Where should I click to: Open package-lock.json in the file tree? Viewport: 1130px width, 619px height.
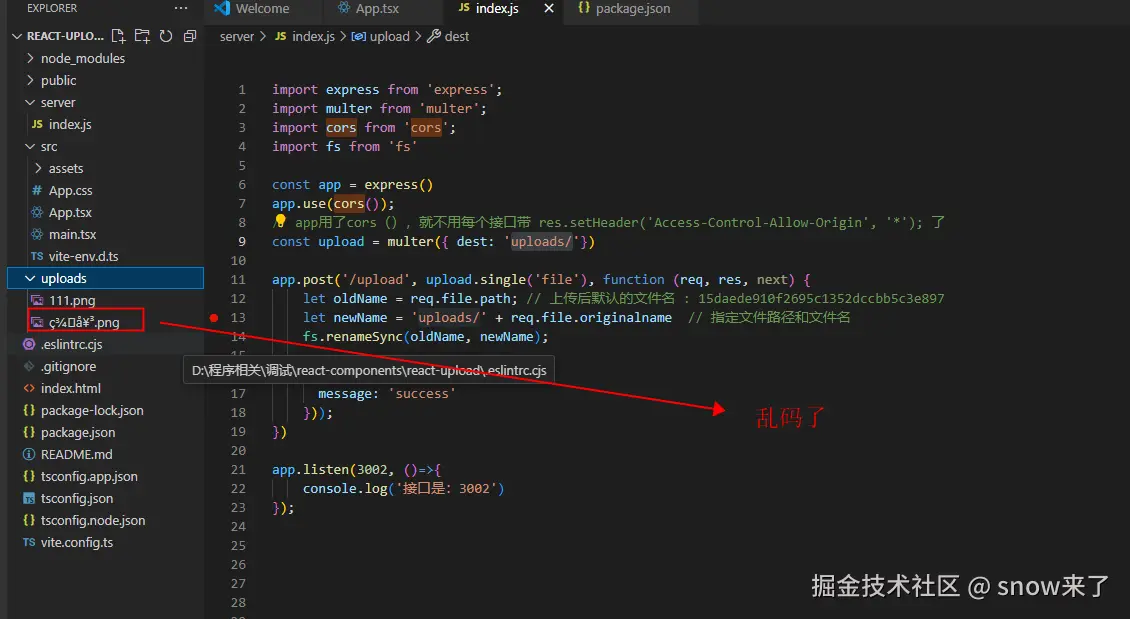click(x=92, y=410)
